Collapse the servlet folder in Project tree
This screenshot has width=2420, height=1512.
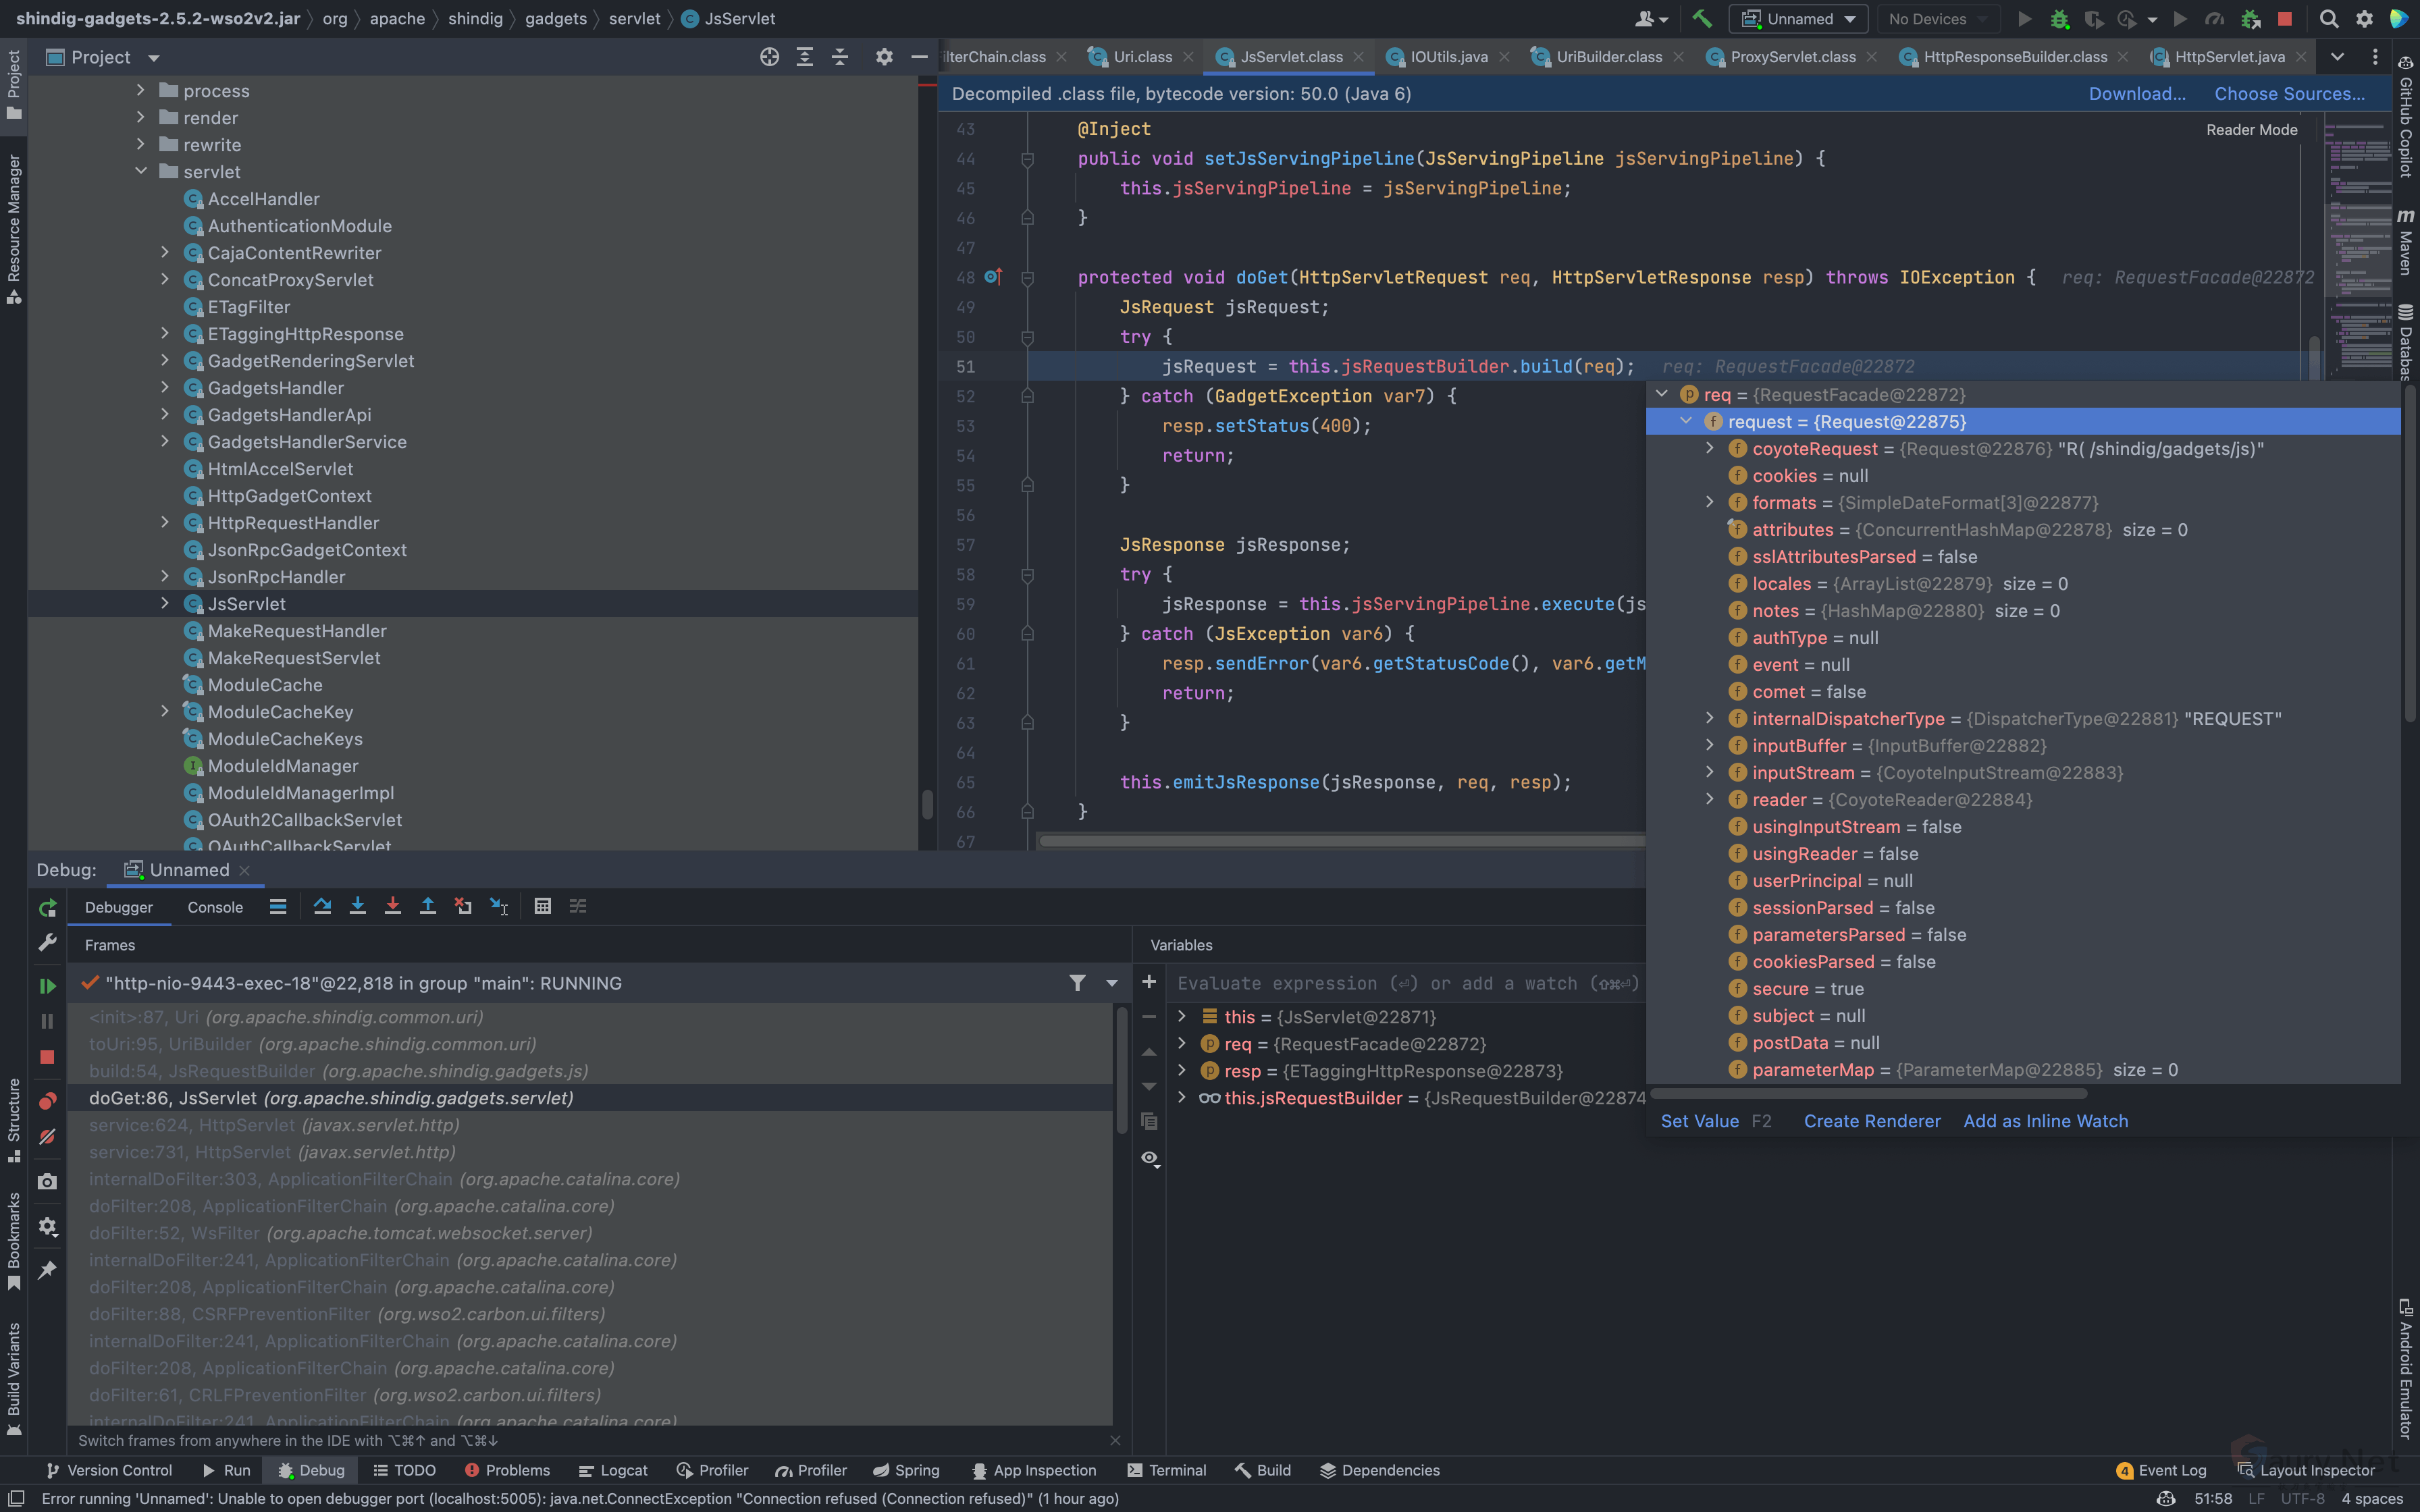(x=141, y=172)
